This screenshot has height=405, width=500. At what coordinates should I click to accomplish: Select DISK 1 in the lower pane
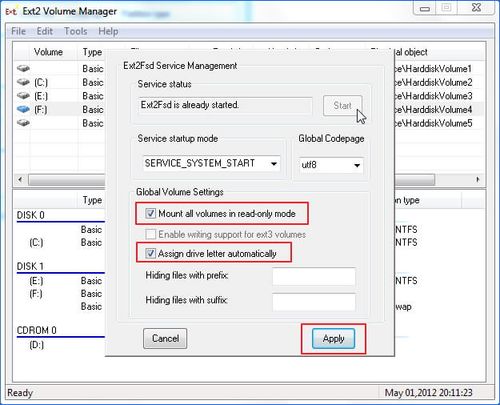[30, 266]
